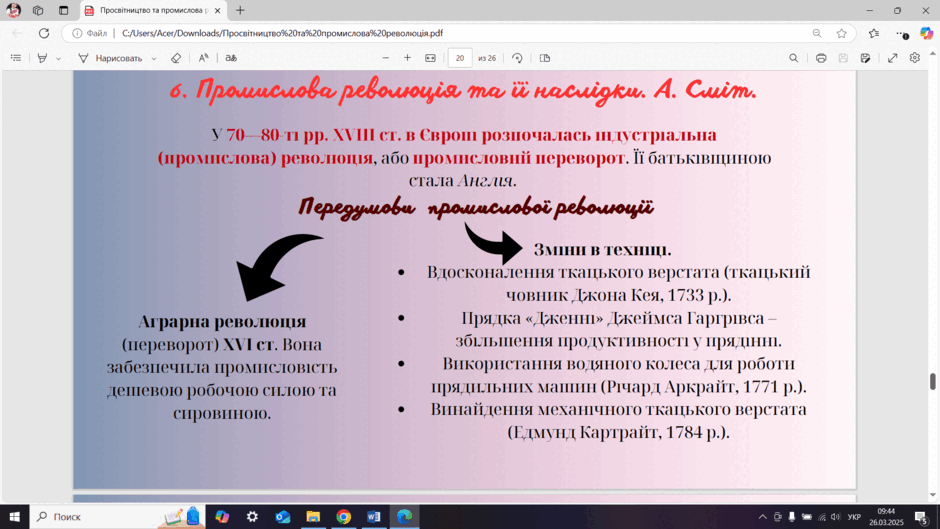
Task: Select the highlight tool
Action: click(42, 58)
